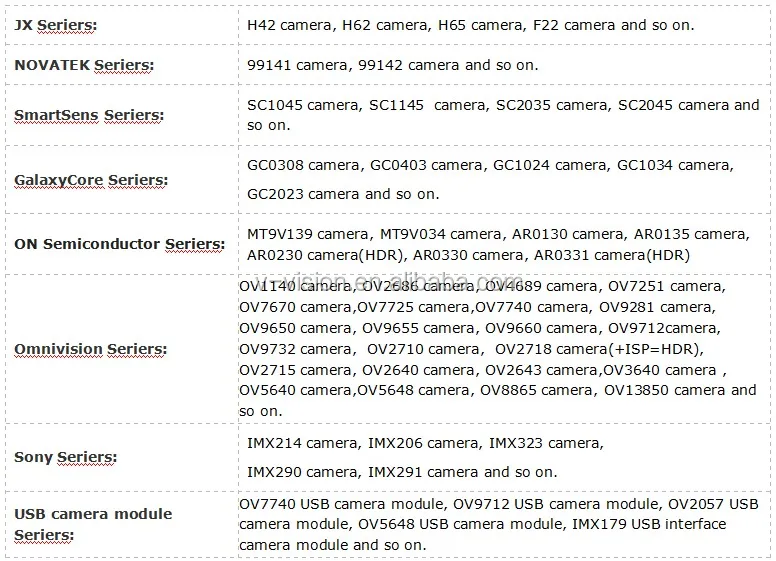Select AR0230 camera(HDR) text
The image size is (776, 561).
pos(326,256)
